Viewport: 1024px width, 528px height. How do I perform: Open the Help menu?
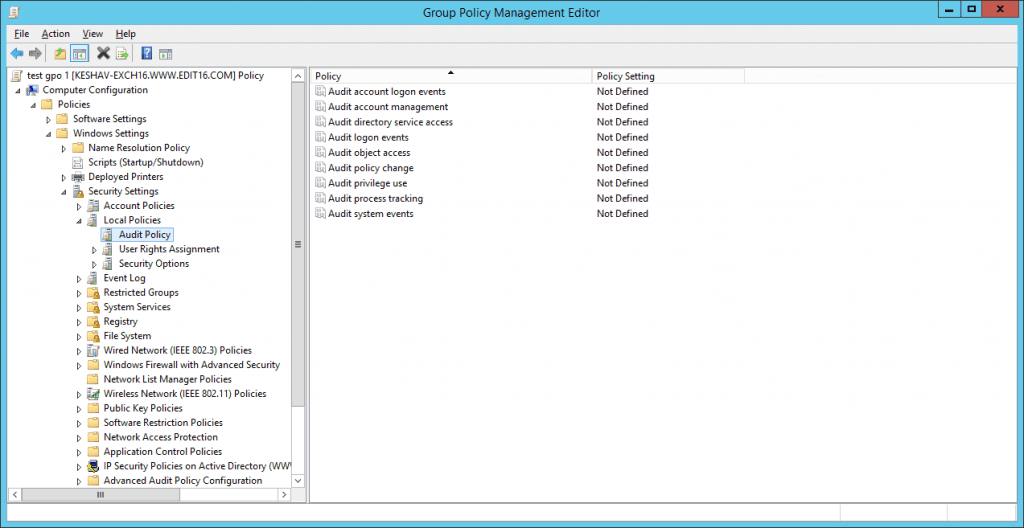[125, 33]
